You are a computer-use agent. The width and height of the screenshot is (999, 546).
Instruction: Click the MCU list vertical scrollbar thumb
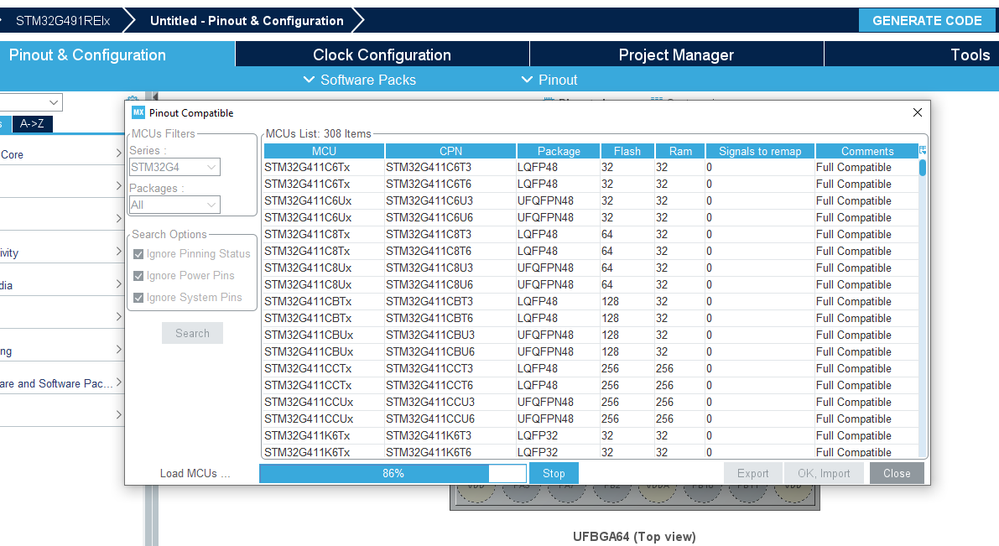pos(923,168)
